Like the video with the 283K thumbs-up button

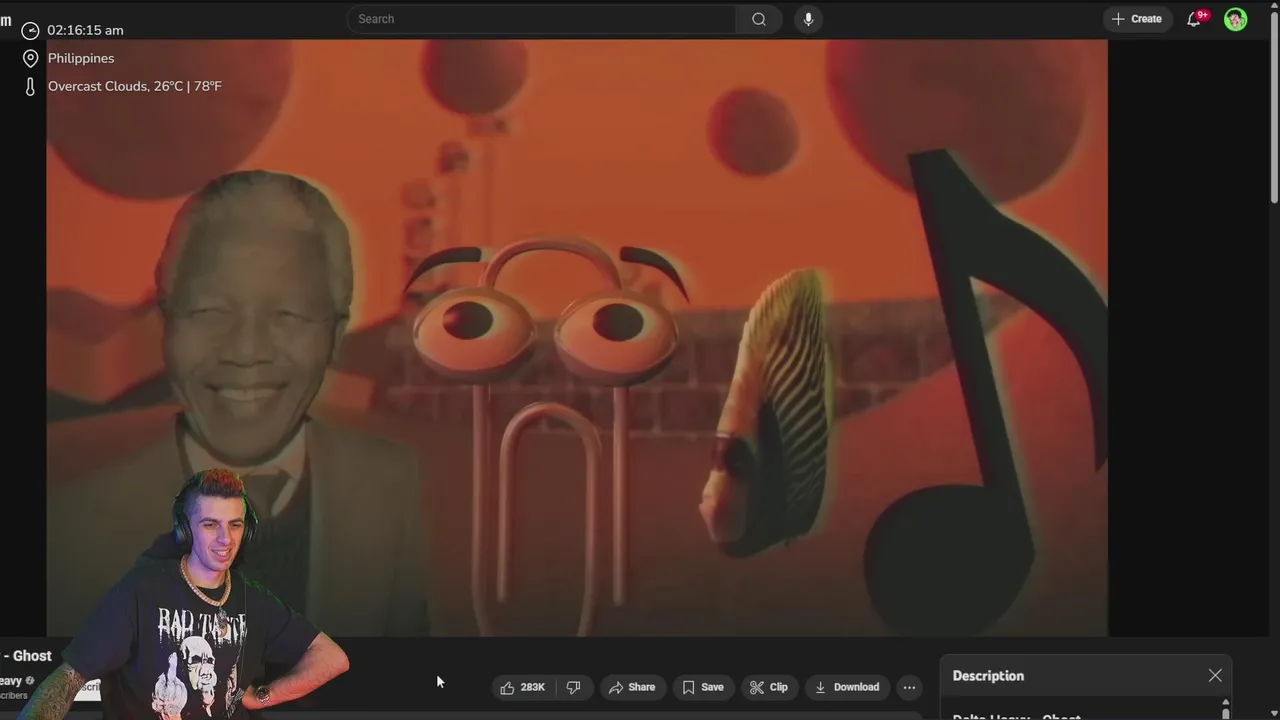[x=523, y=687]
